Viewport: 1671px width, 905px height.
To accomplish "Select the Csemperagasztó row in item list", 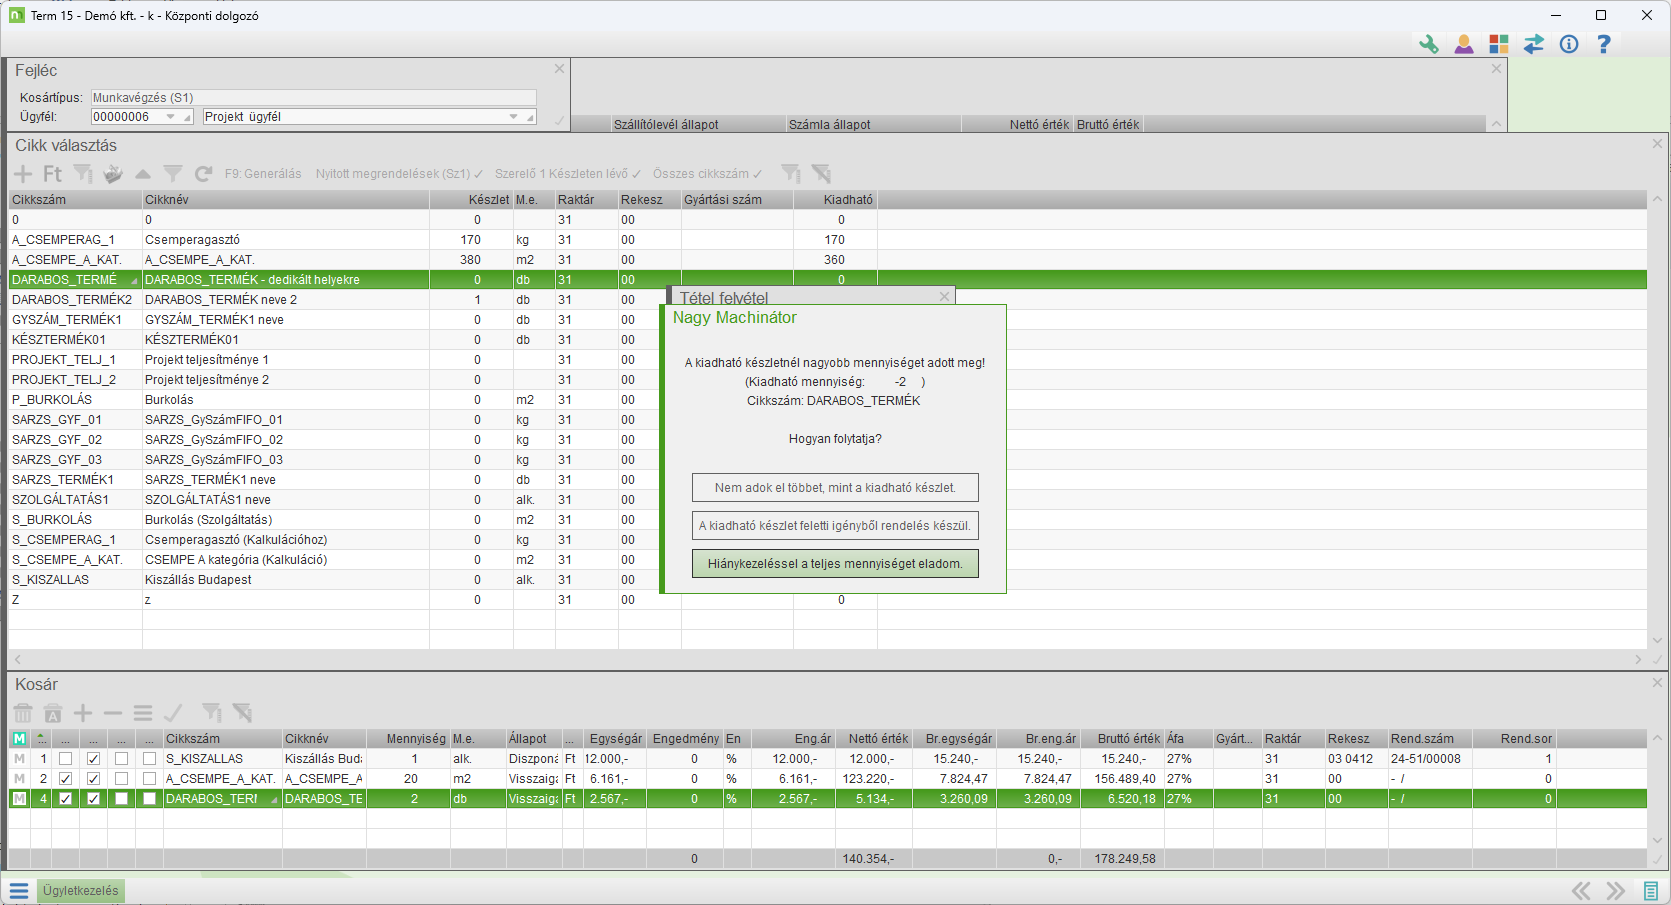I will pos(828,240).
